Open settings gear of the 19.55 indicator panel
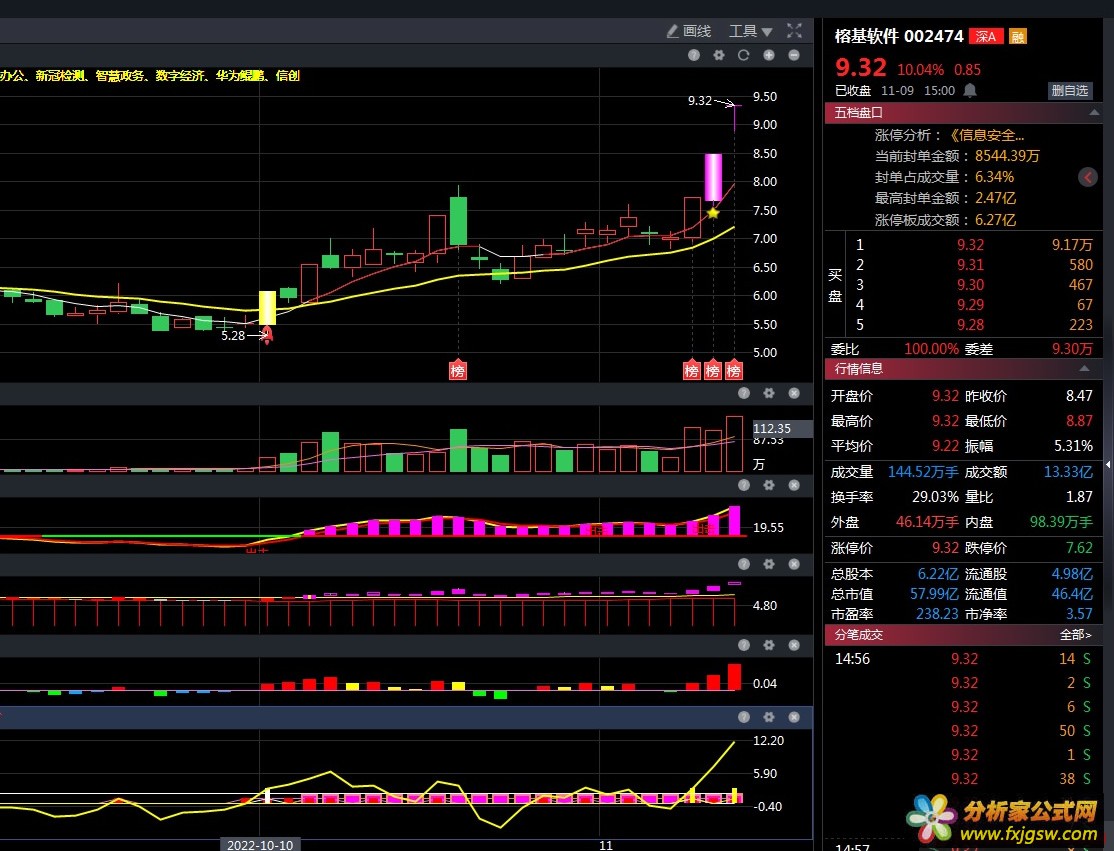This screenshot has width=1114, height=851. tap(769, 484)
